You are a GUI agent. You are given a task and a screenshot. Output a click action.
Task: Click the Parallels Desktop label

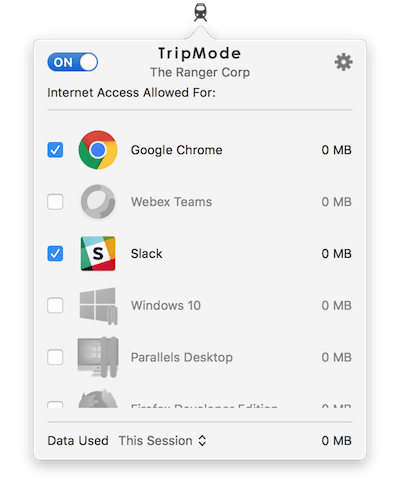(x=182, y=357)
